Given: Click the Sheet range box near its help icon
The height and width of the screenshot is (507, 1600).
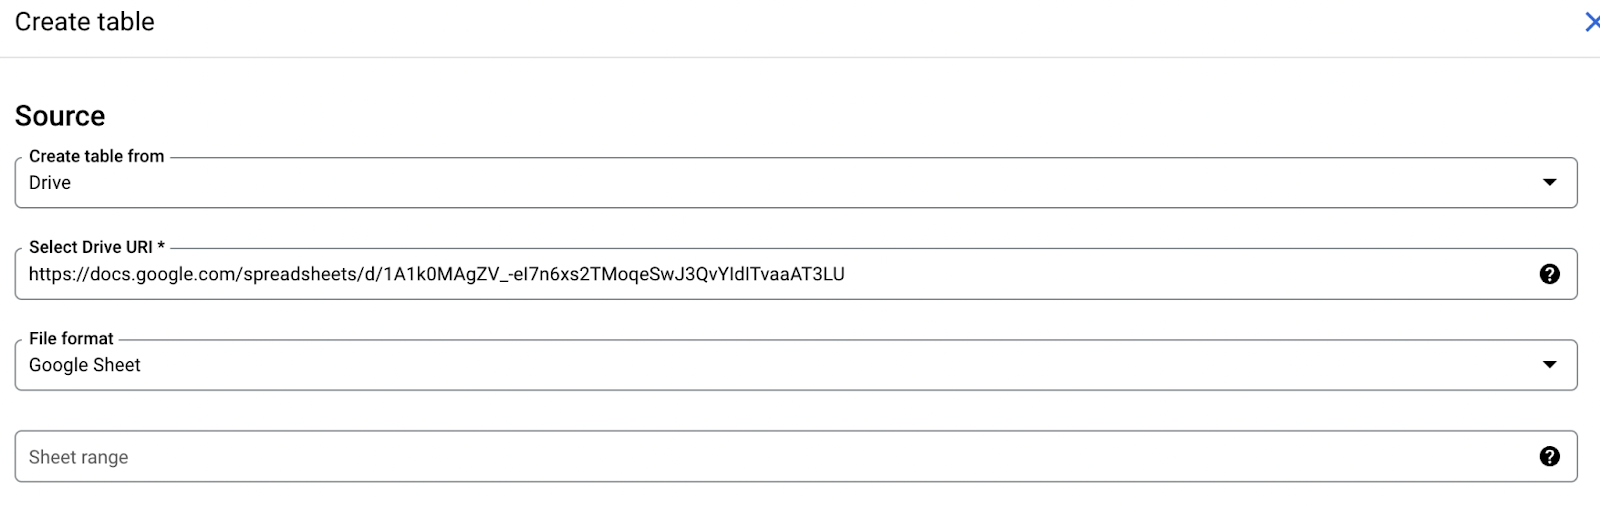Looking at the screenshot, I should pyautogui.click(x=1500, y=456).
